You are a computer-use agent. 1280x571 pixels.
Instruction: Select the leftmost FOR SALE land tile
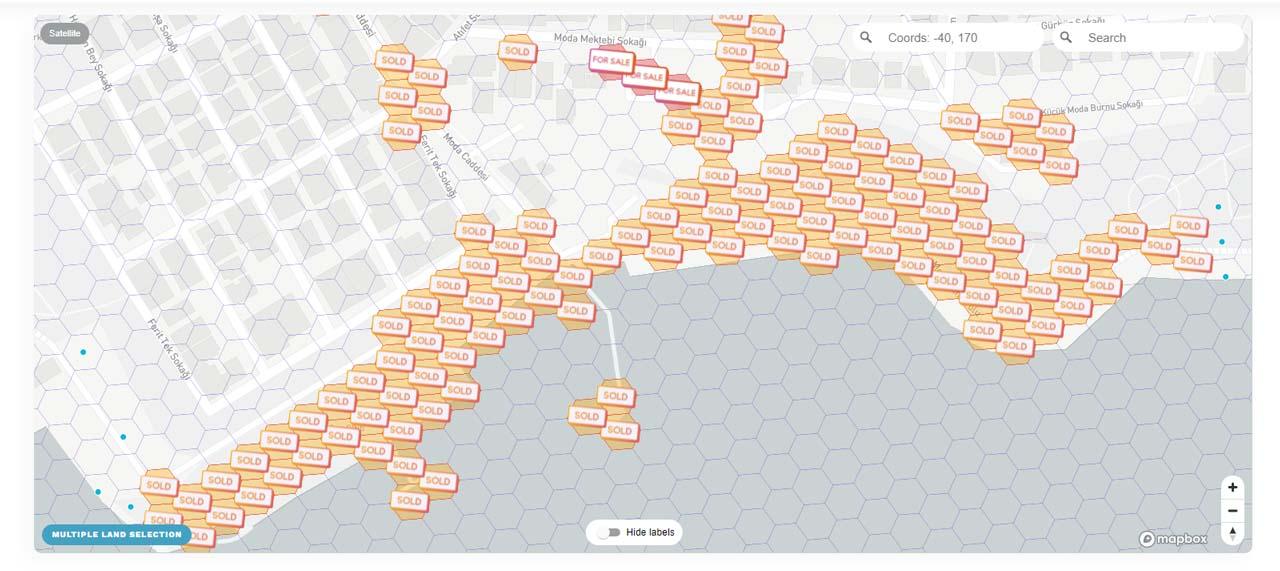[611, 61]
